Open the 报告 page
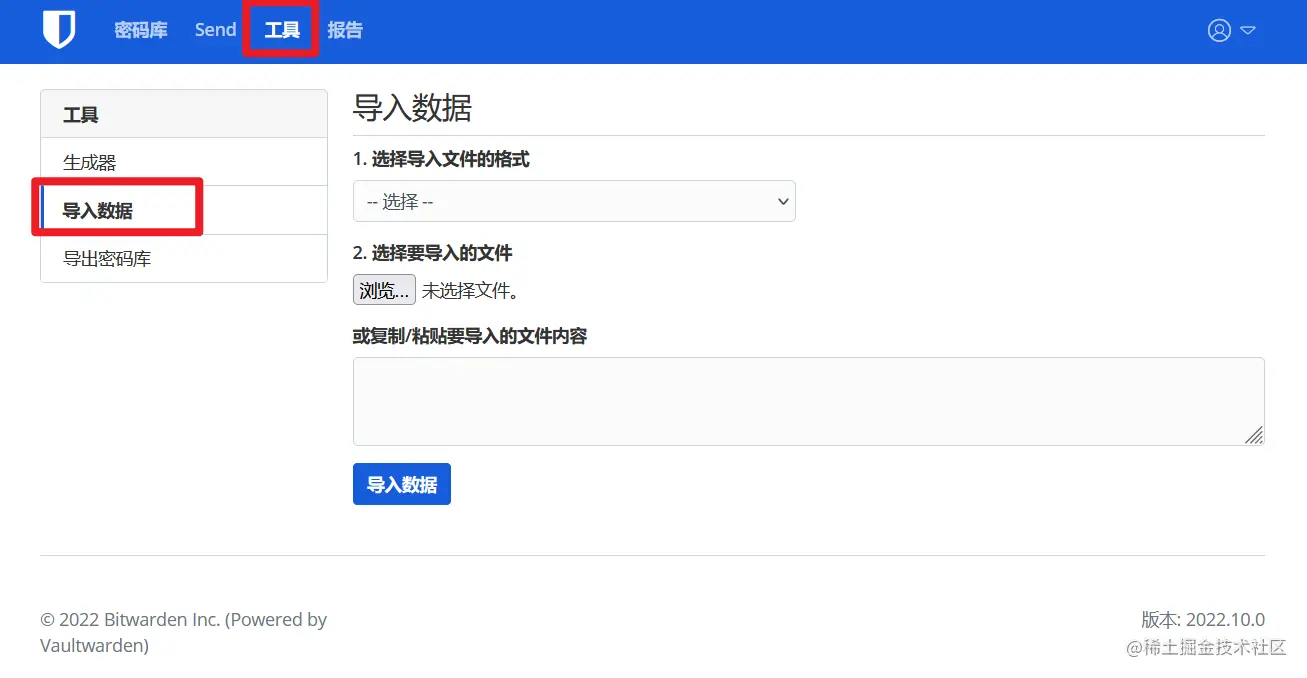 point(345,30)
